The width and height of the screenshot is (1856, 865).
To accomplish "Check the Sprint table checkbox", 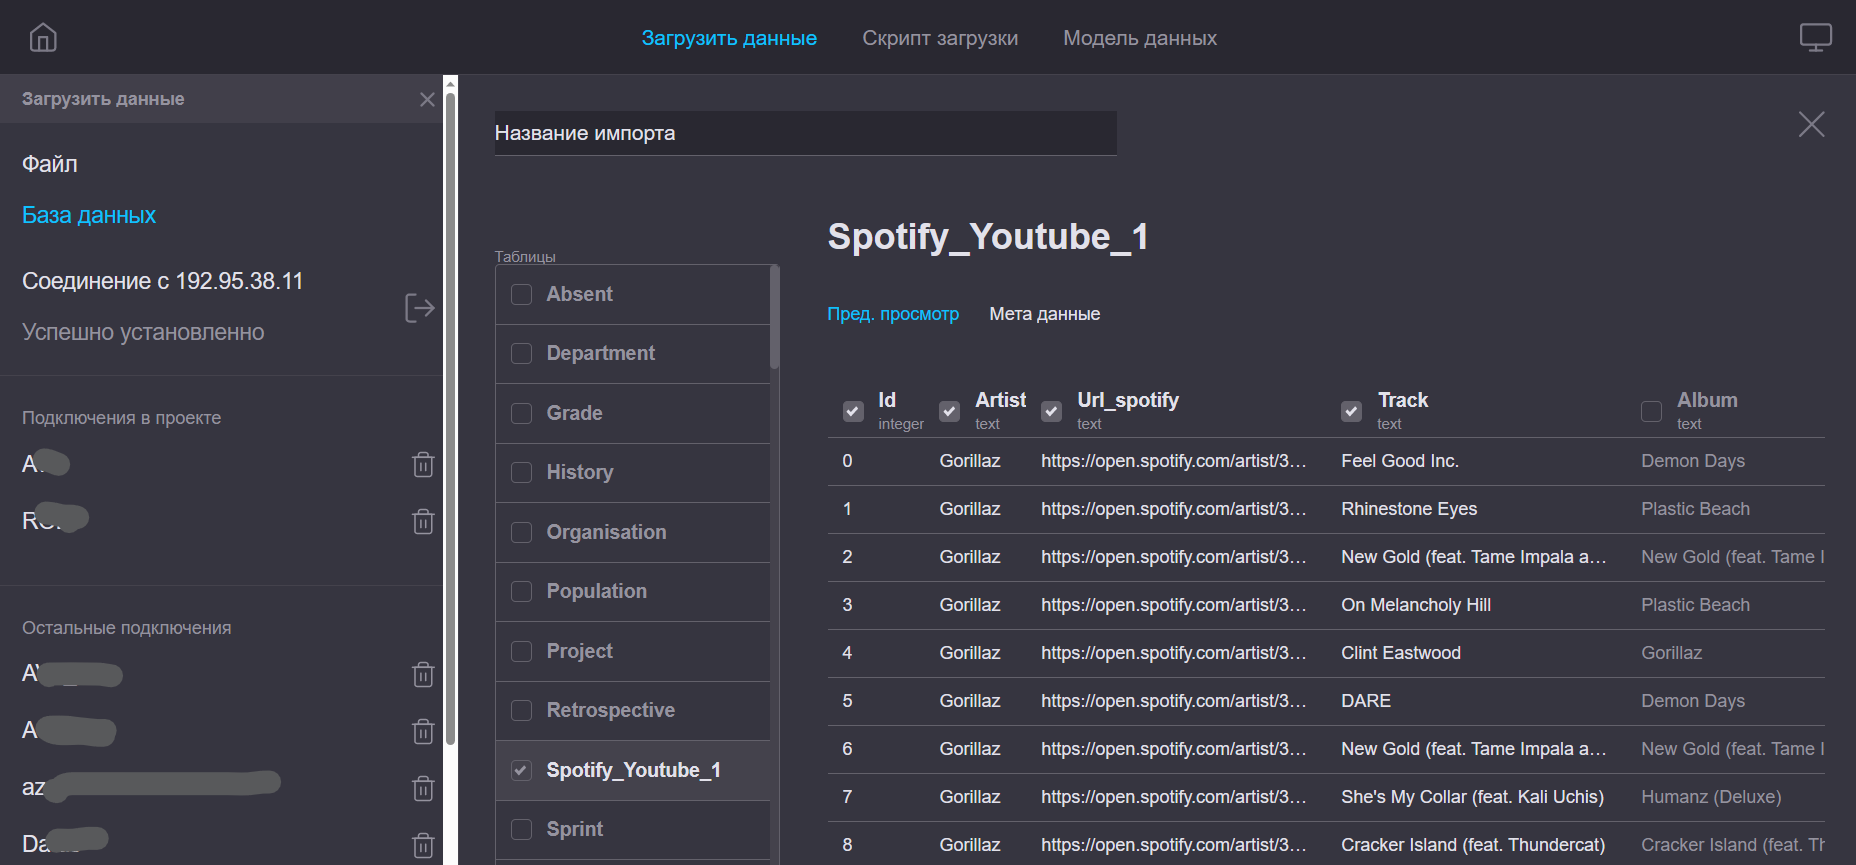I will point(521,829).
